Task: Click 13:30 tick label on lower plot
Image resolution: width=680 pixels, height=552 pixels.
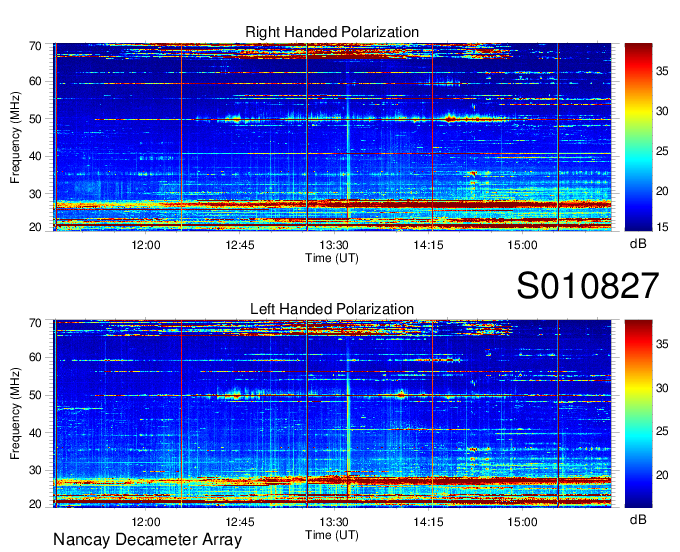Action: (x=334, y=522)
